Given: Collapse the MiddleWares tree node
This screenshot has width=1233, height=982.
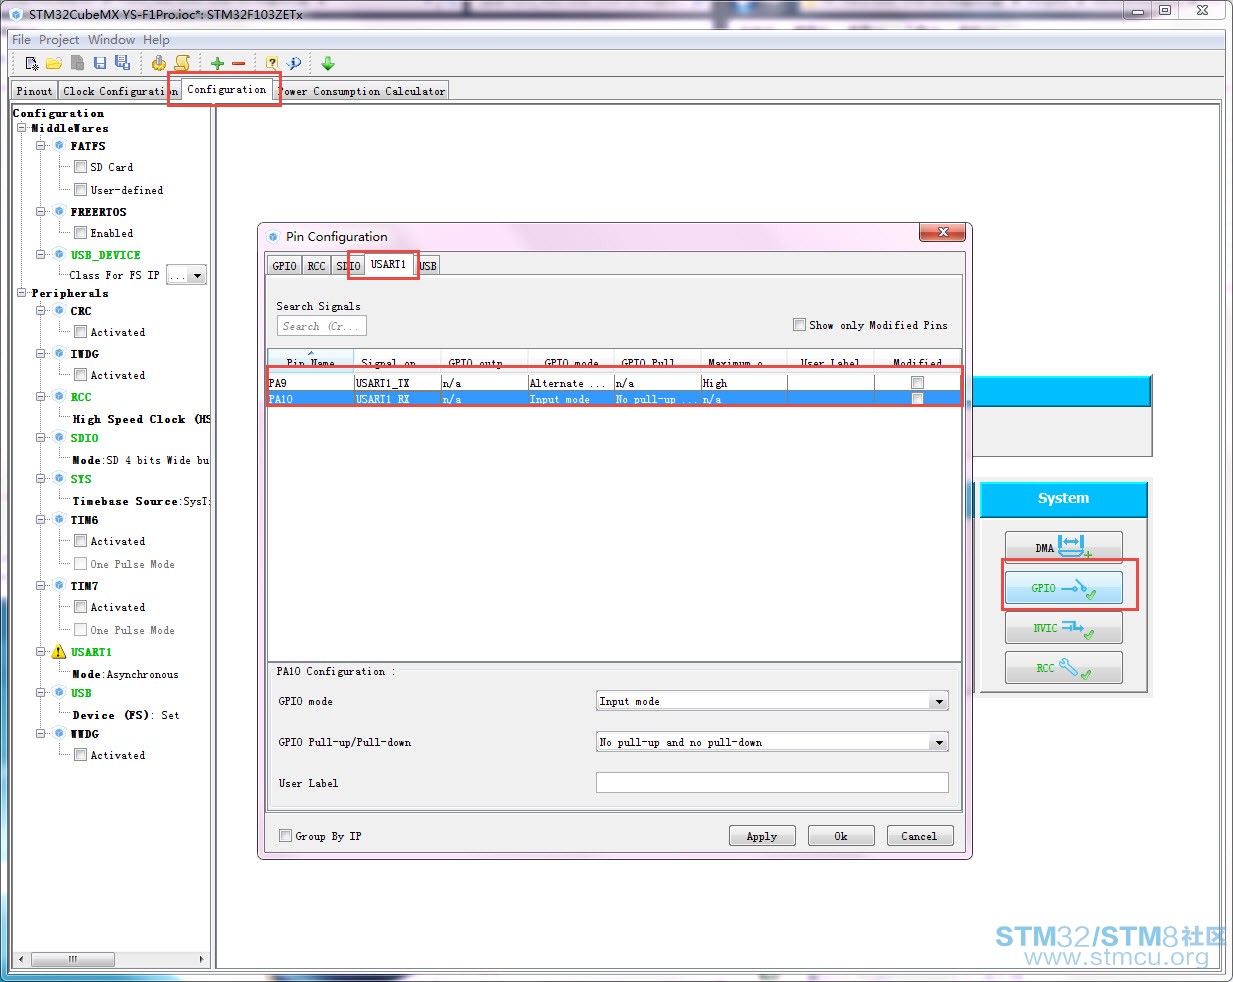Looking at the screenshot, I should click(x=22, y=128).
